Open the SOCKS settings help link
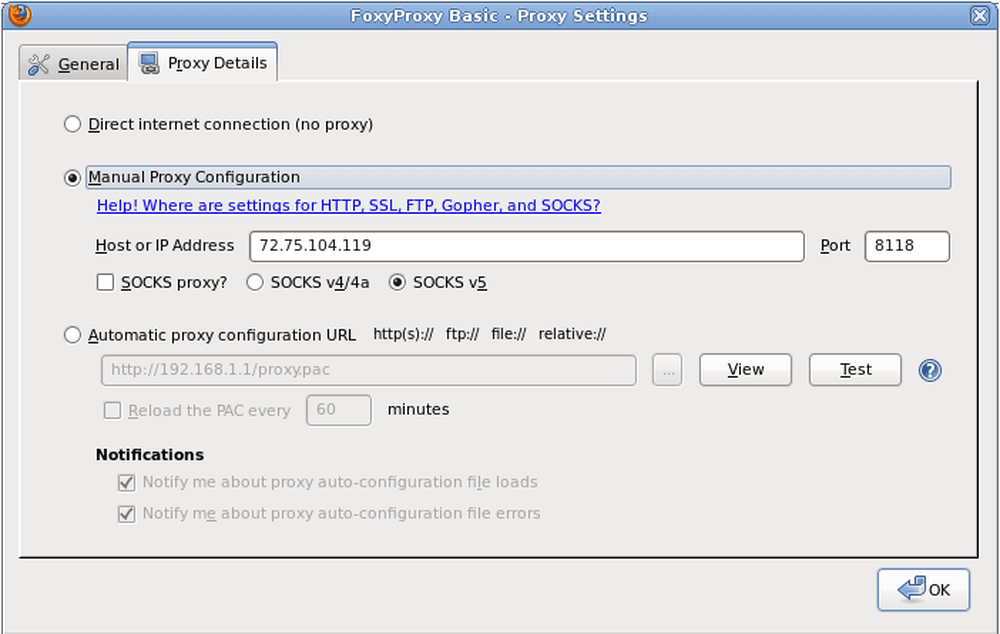1000x634 pixels. (x=345, y=205)
